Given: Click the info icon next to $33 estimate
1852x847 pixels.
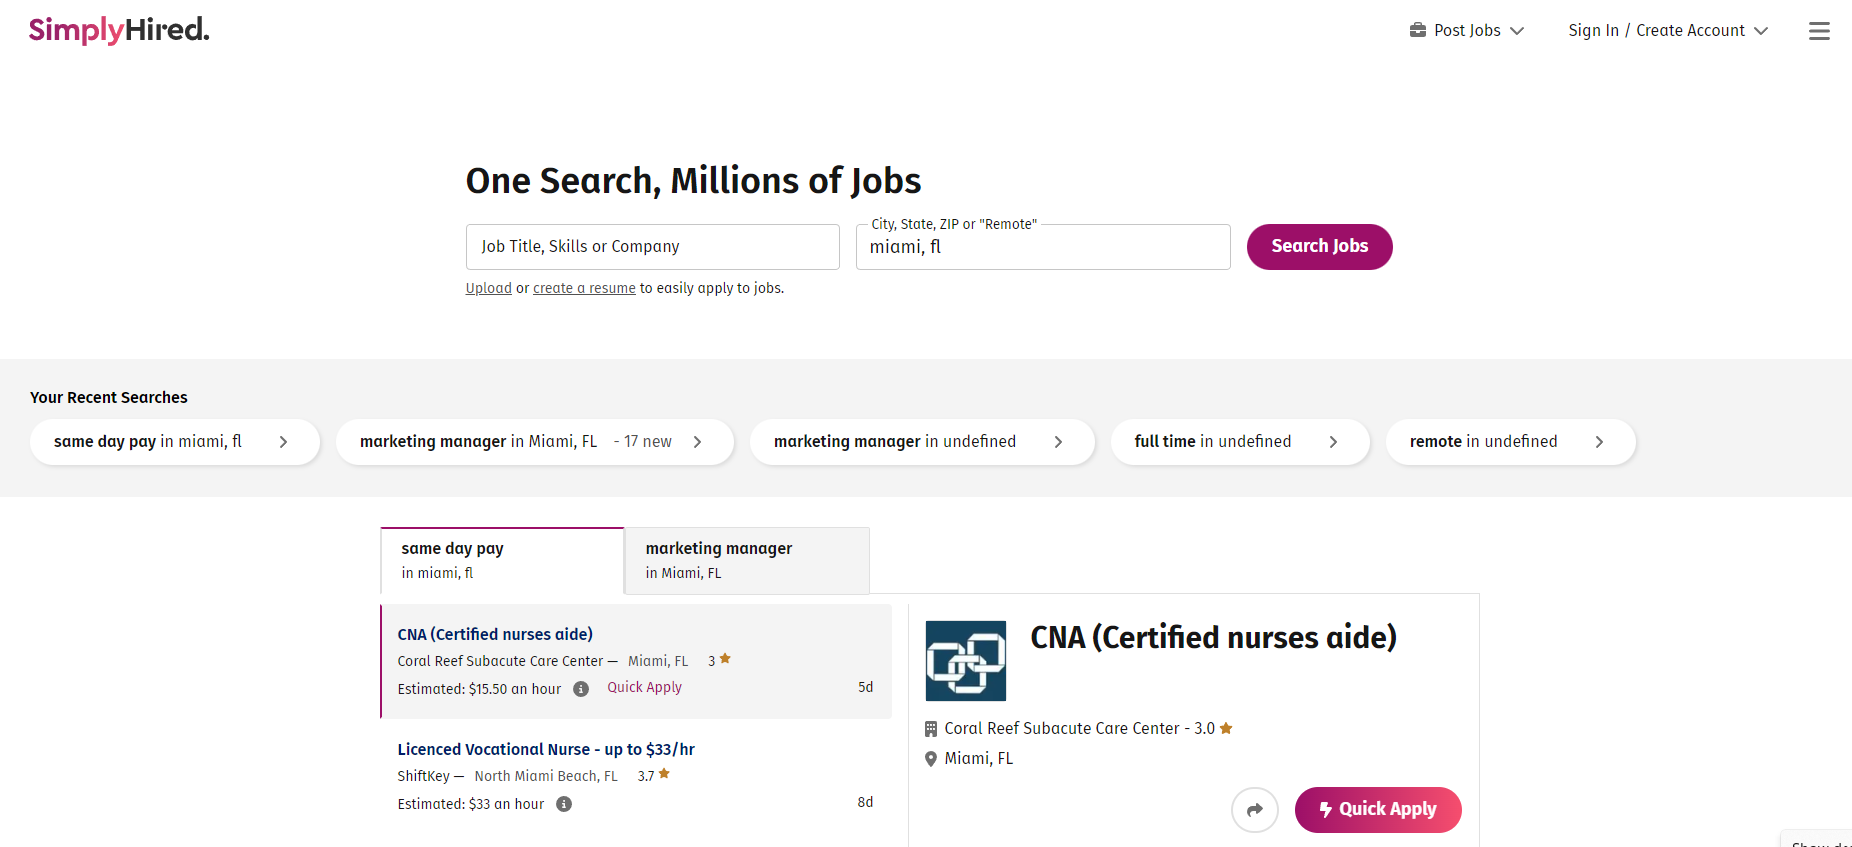Looking at the screenshot, I should point(564,803).
